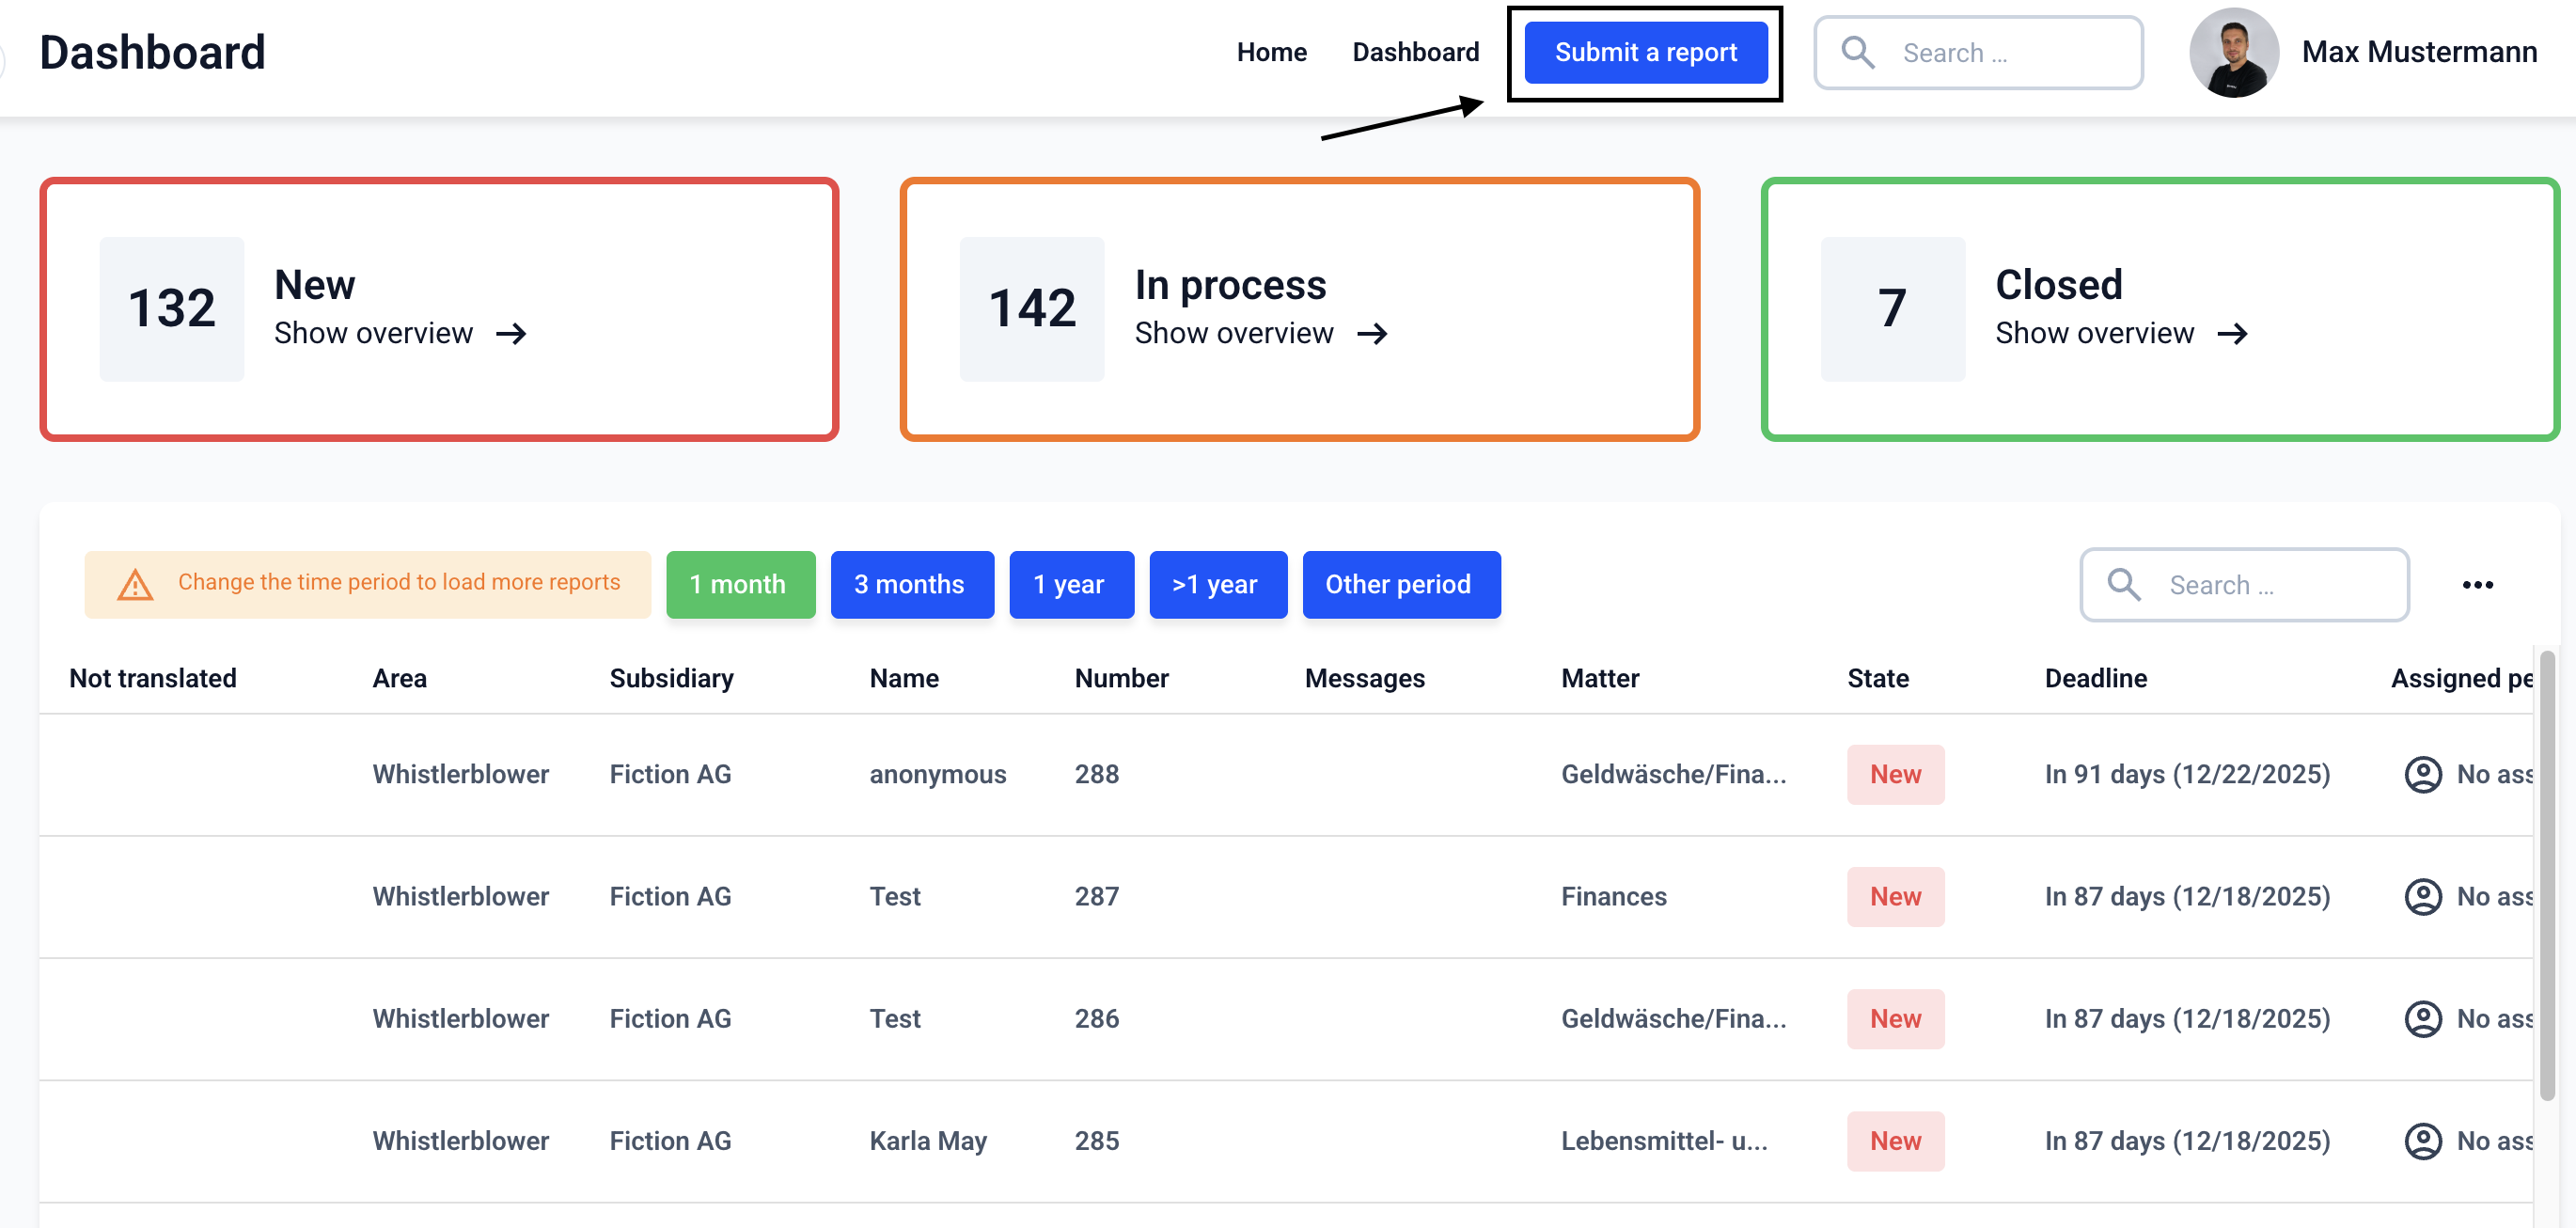Screen dimensions: 2576x1228
Task: Select the 3 months period filter
Action: (911, 584)
